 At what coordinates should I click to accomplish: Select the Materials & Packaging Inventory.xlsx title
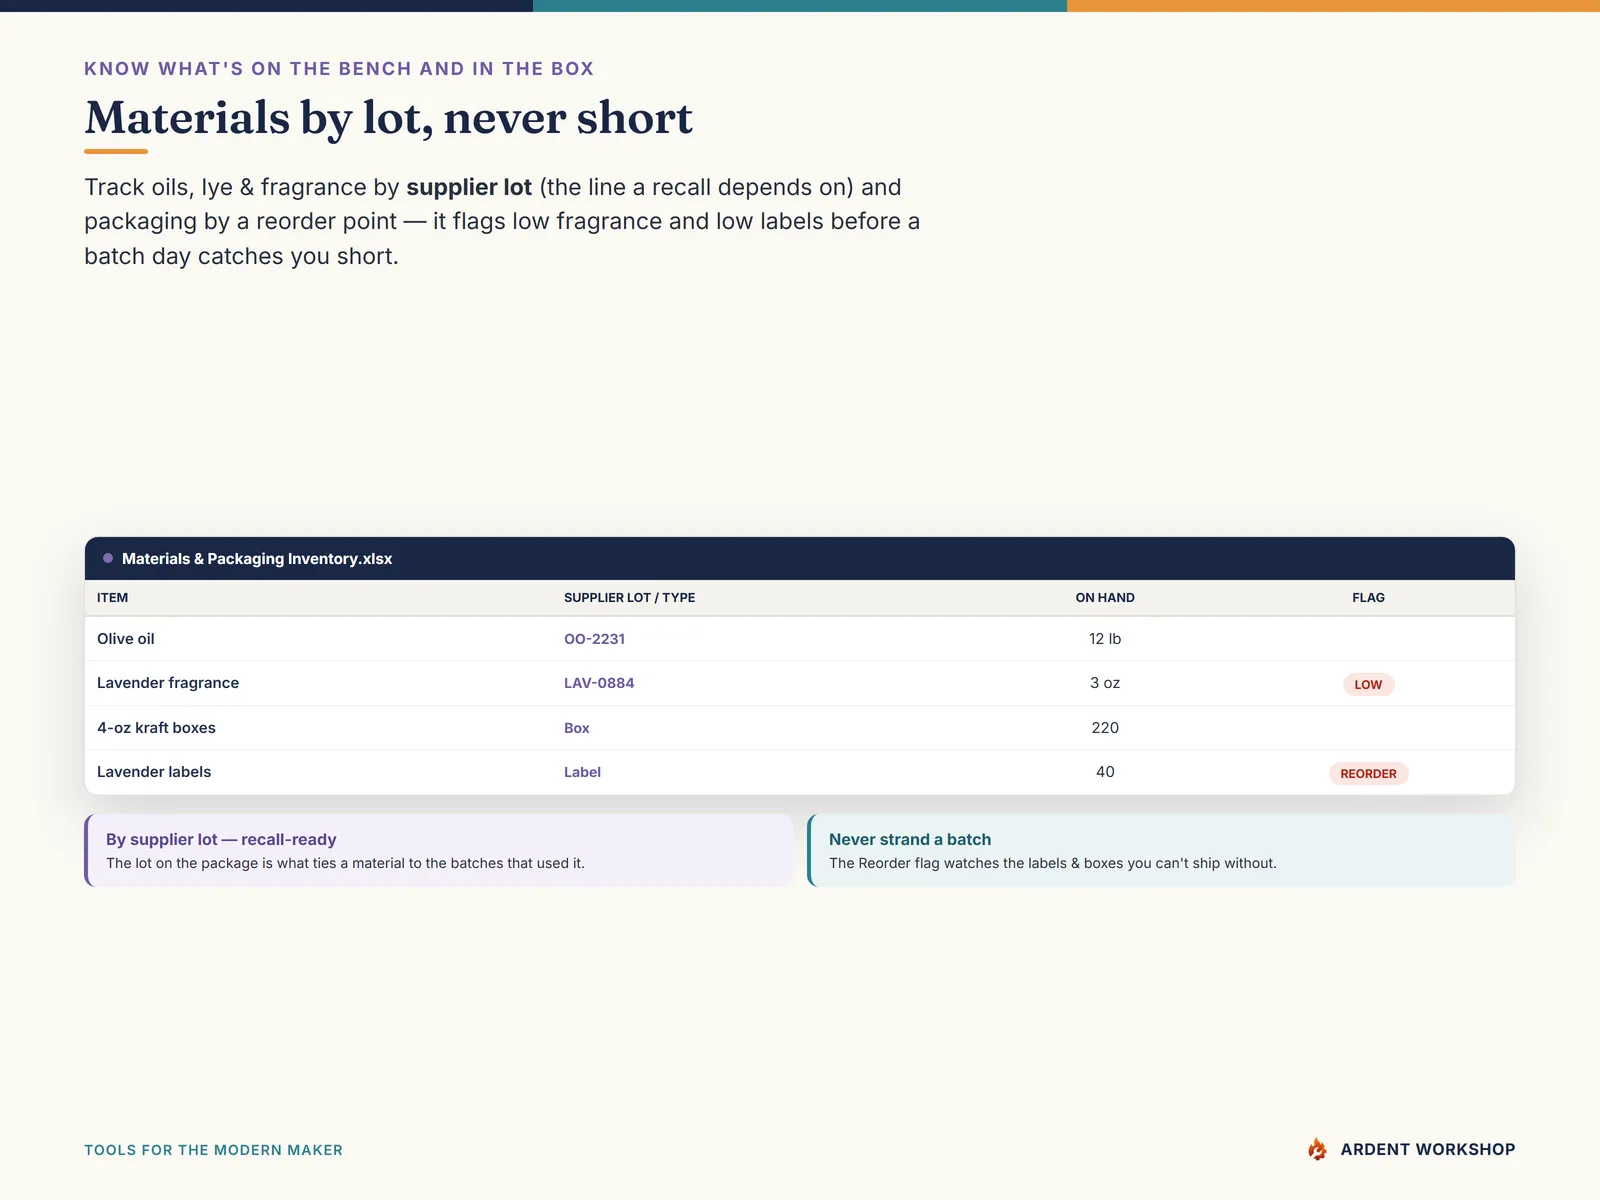pyautogui.click(x=257, y=559)
